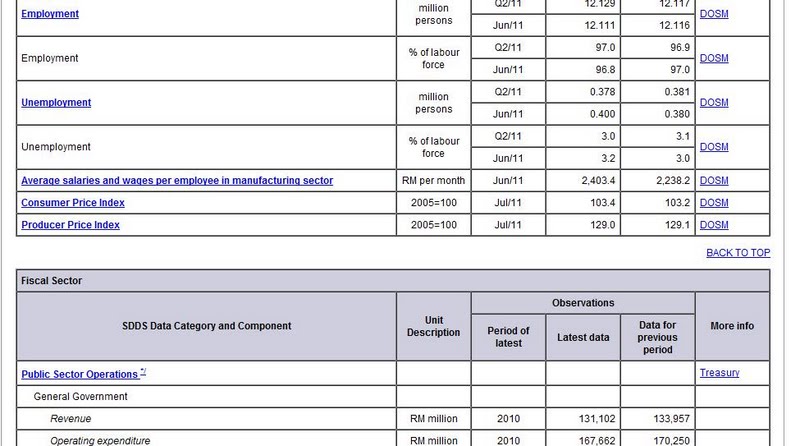The height and width of the screenshot is (446, 800).
Task: Select the Producer Price Index value 129.0
Action: pos(603,225)
